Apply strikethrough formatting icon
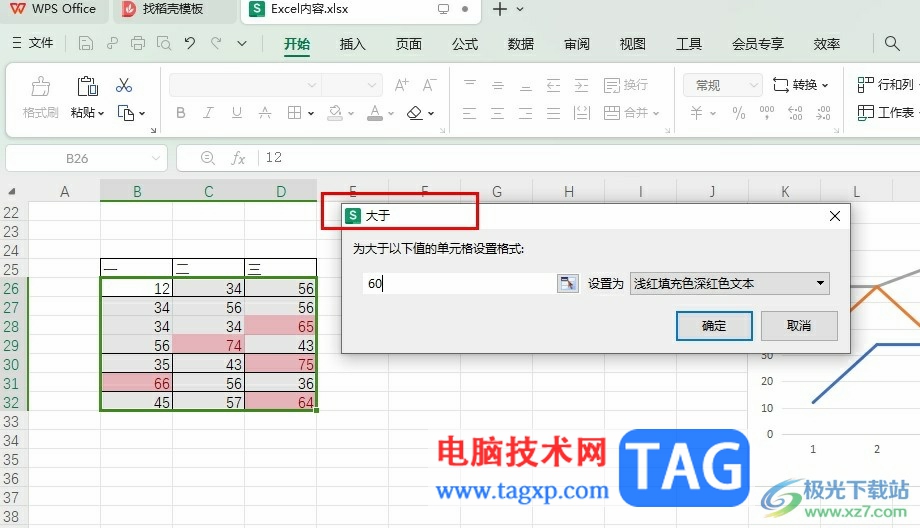Image resolution: width=920 pixels, height=528 pixels. pyautogui.click(x=265, y=113)
